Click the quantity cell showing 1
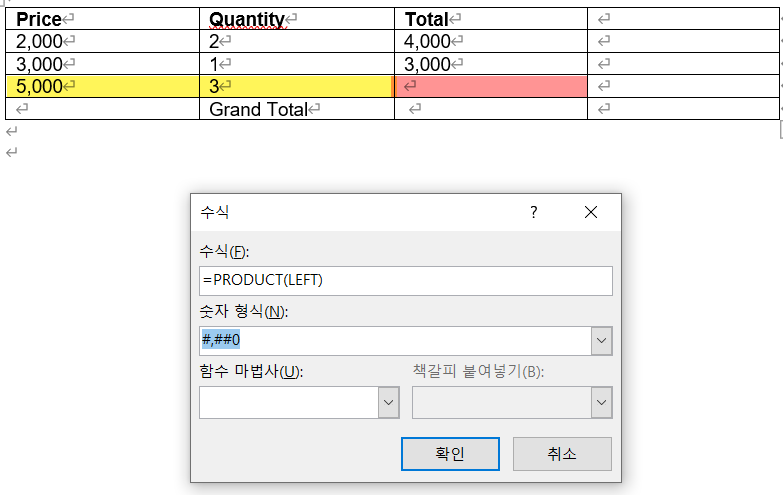Viewport: 783px width, 495px height. 297,63
